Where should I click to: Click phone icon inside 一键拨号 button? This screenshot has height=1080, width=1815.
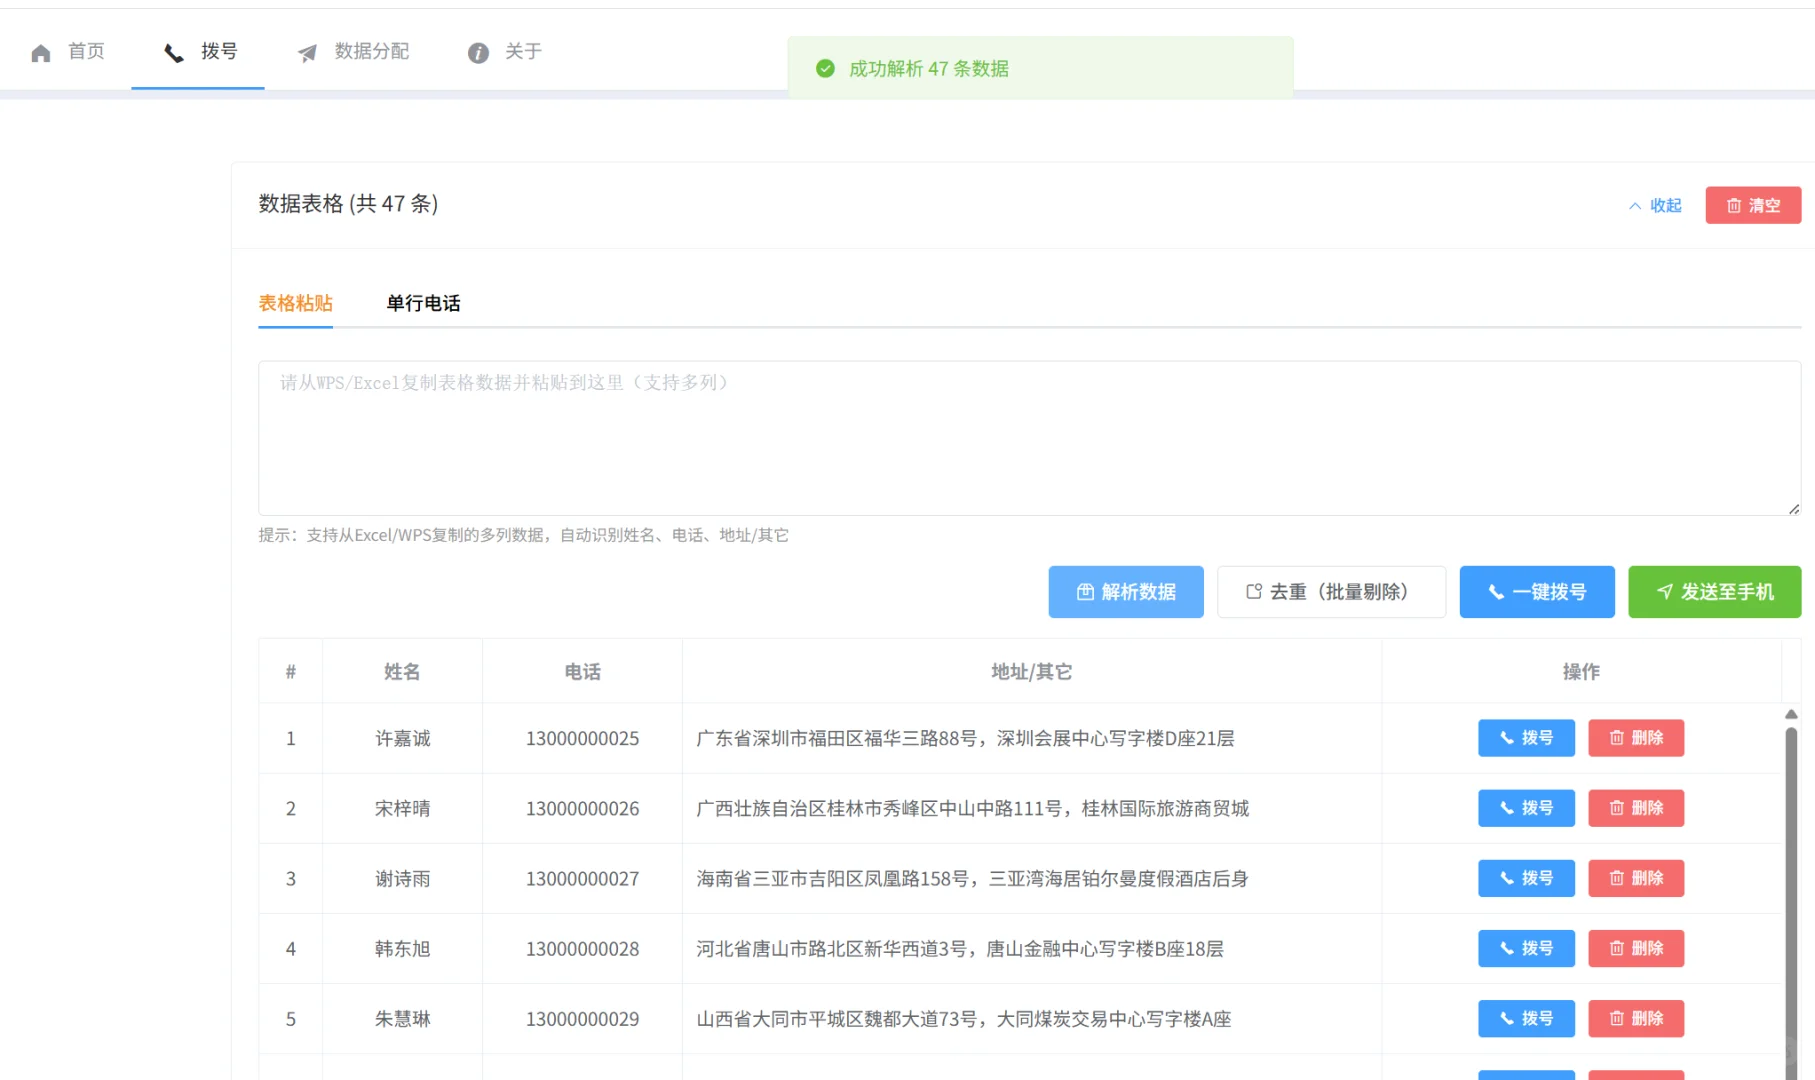click(x=1497, y=591)
